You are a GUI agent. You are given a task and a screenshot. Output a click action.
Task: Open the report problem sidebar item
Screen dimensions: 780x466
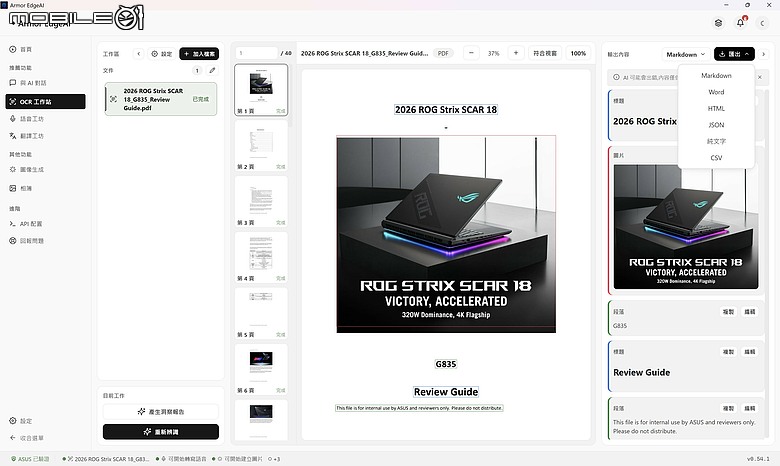(27, 241)
